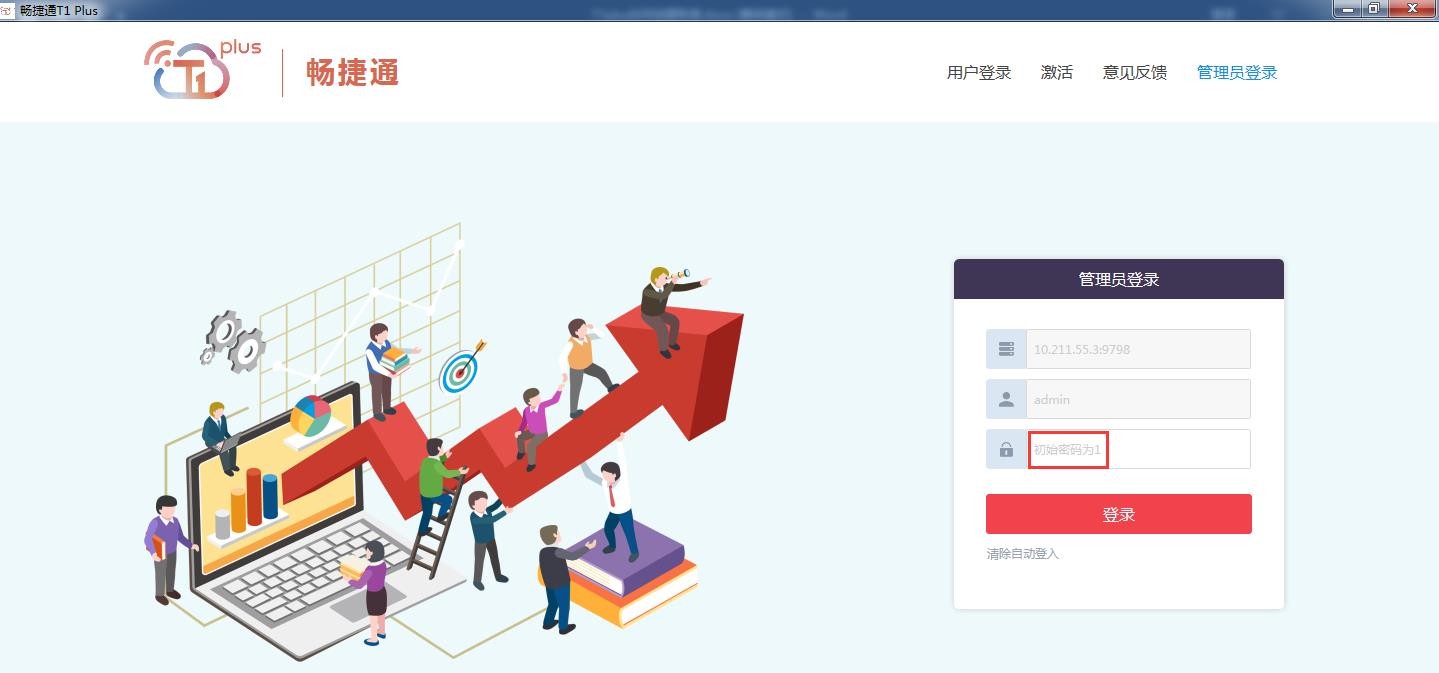Click the pie chart on the laptop illustration

tap(311, 416)
